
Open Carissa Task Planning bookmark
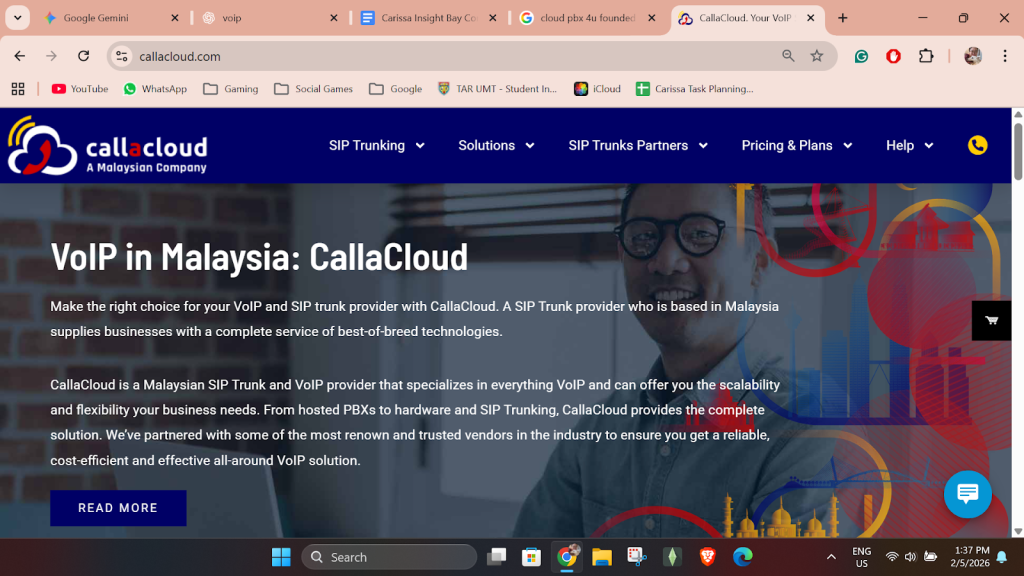[x=695, y=89]
